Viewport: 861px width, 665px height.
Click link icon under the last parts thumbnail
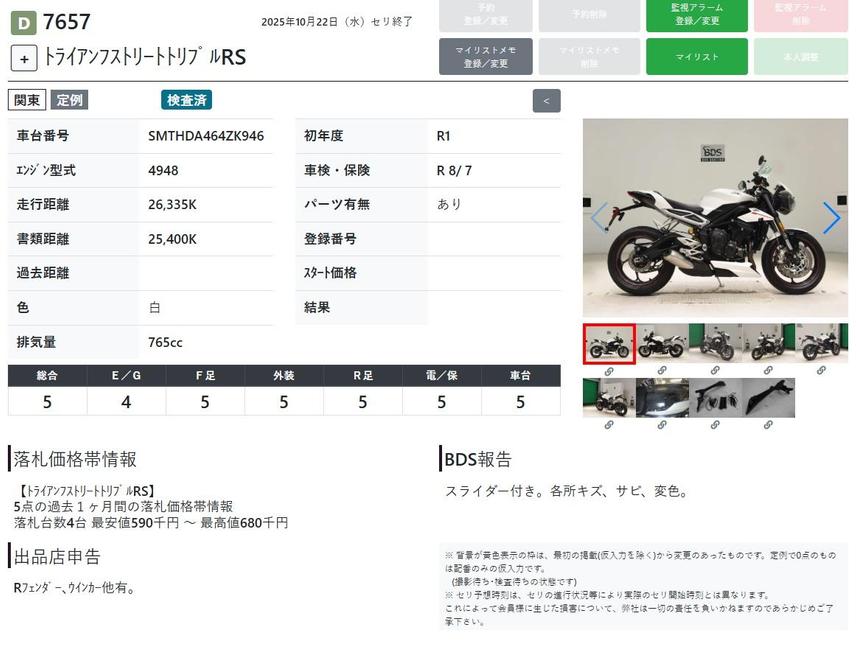768,425
